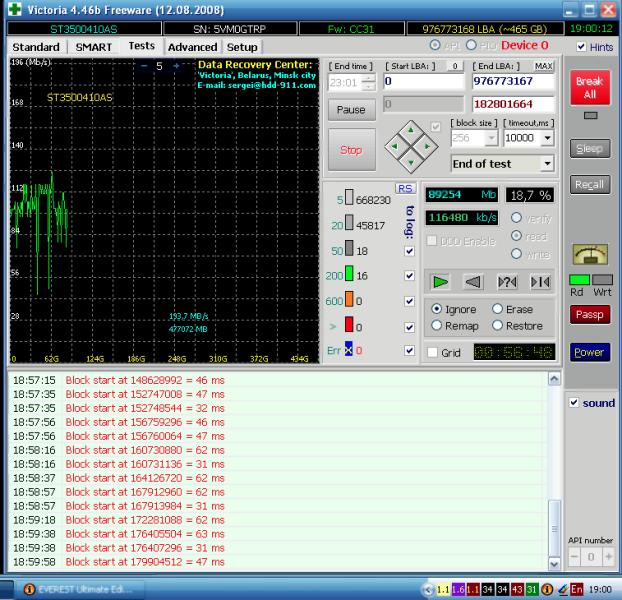622x600 pixels.
Task: Click the red Break All button
Action: pyautogui.click(x=589, y=88)
